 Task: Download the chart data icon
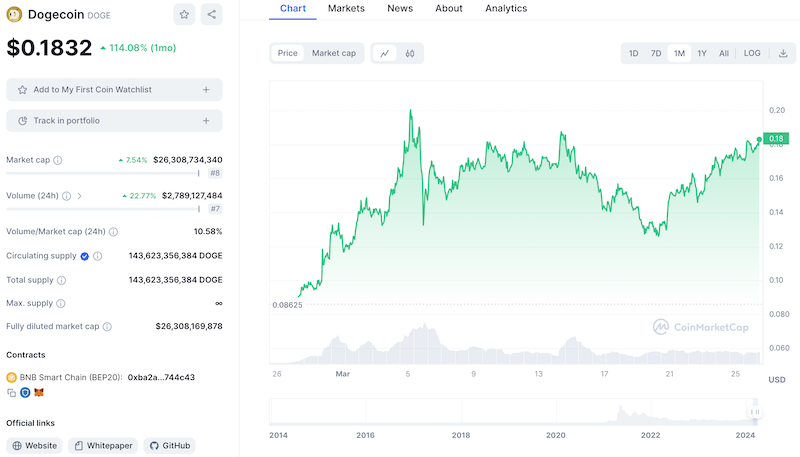783,53
